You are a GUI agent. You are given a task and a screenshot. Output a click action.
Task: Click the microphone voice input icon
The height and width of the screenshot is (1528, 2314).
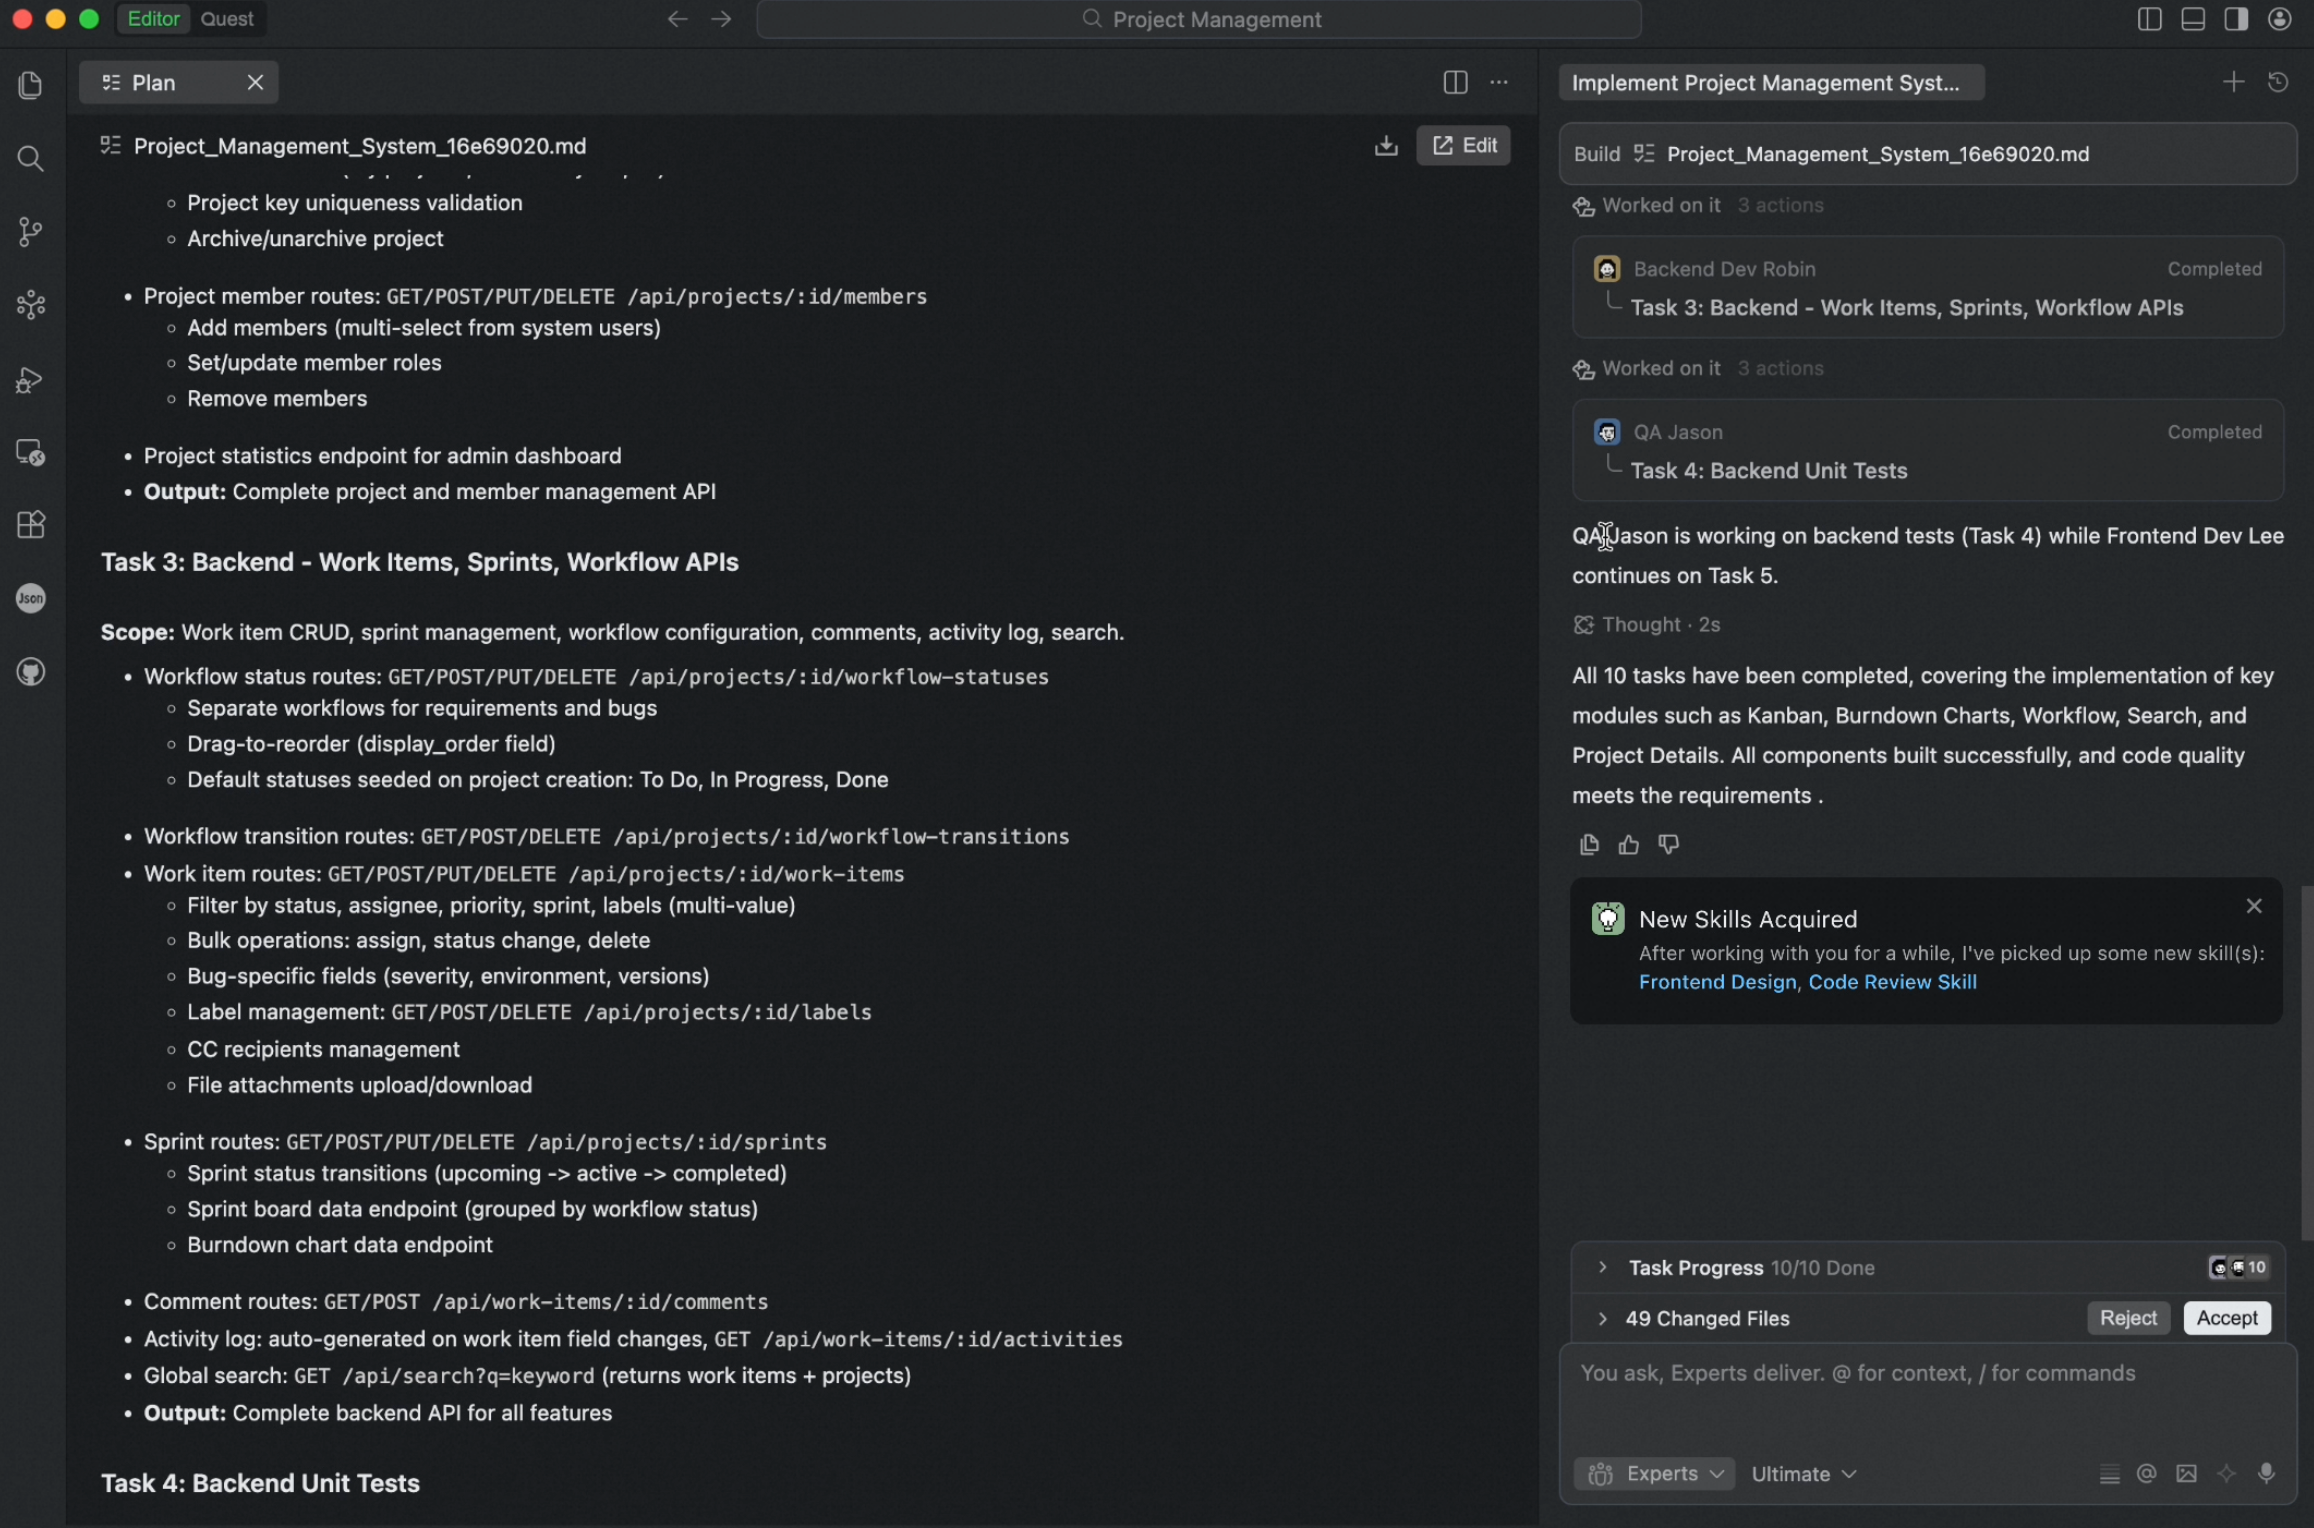2266,1473
